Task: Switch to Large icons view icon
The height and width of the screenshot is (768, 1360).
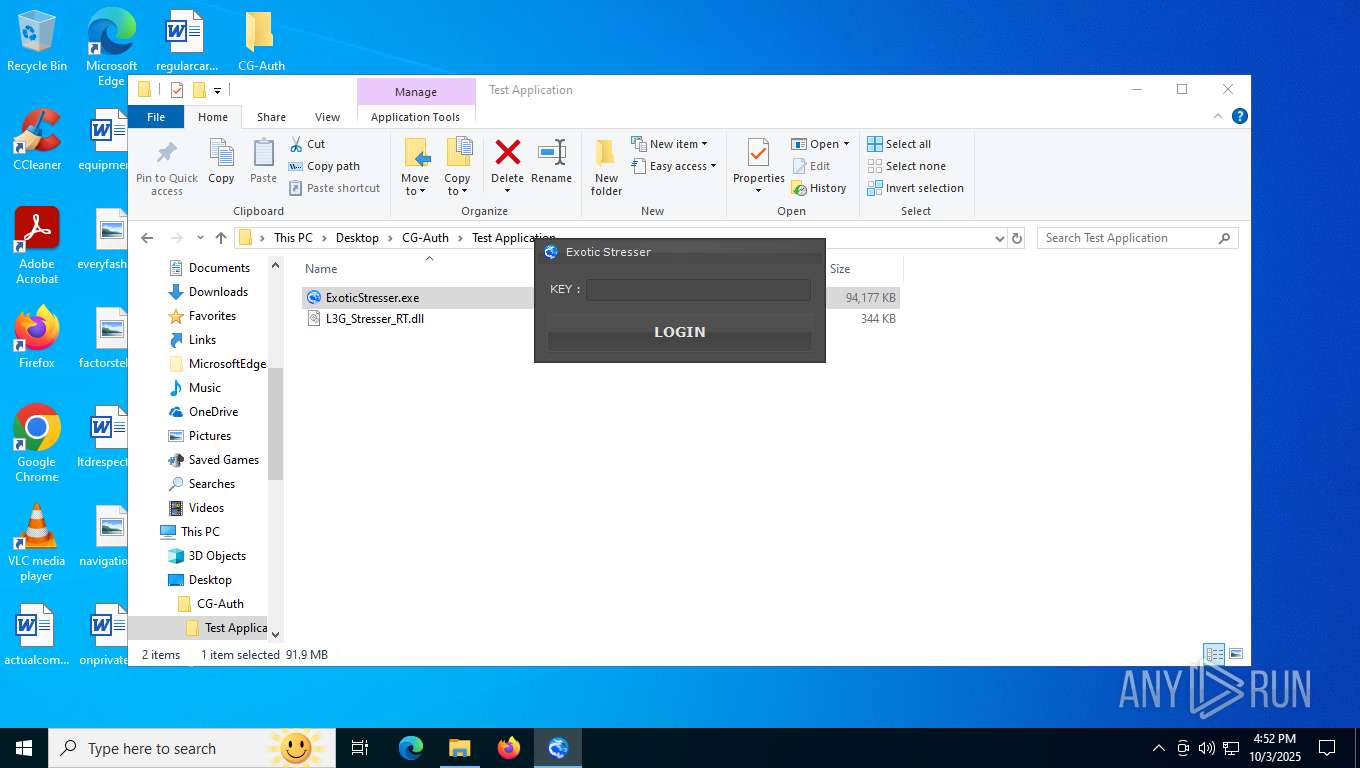Action: click(1236, 654)
